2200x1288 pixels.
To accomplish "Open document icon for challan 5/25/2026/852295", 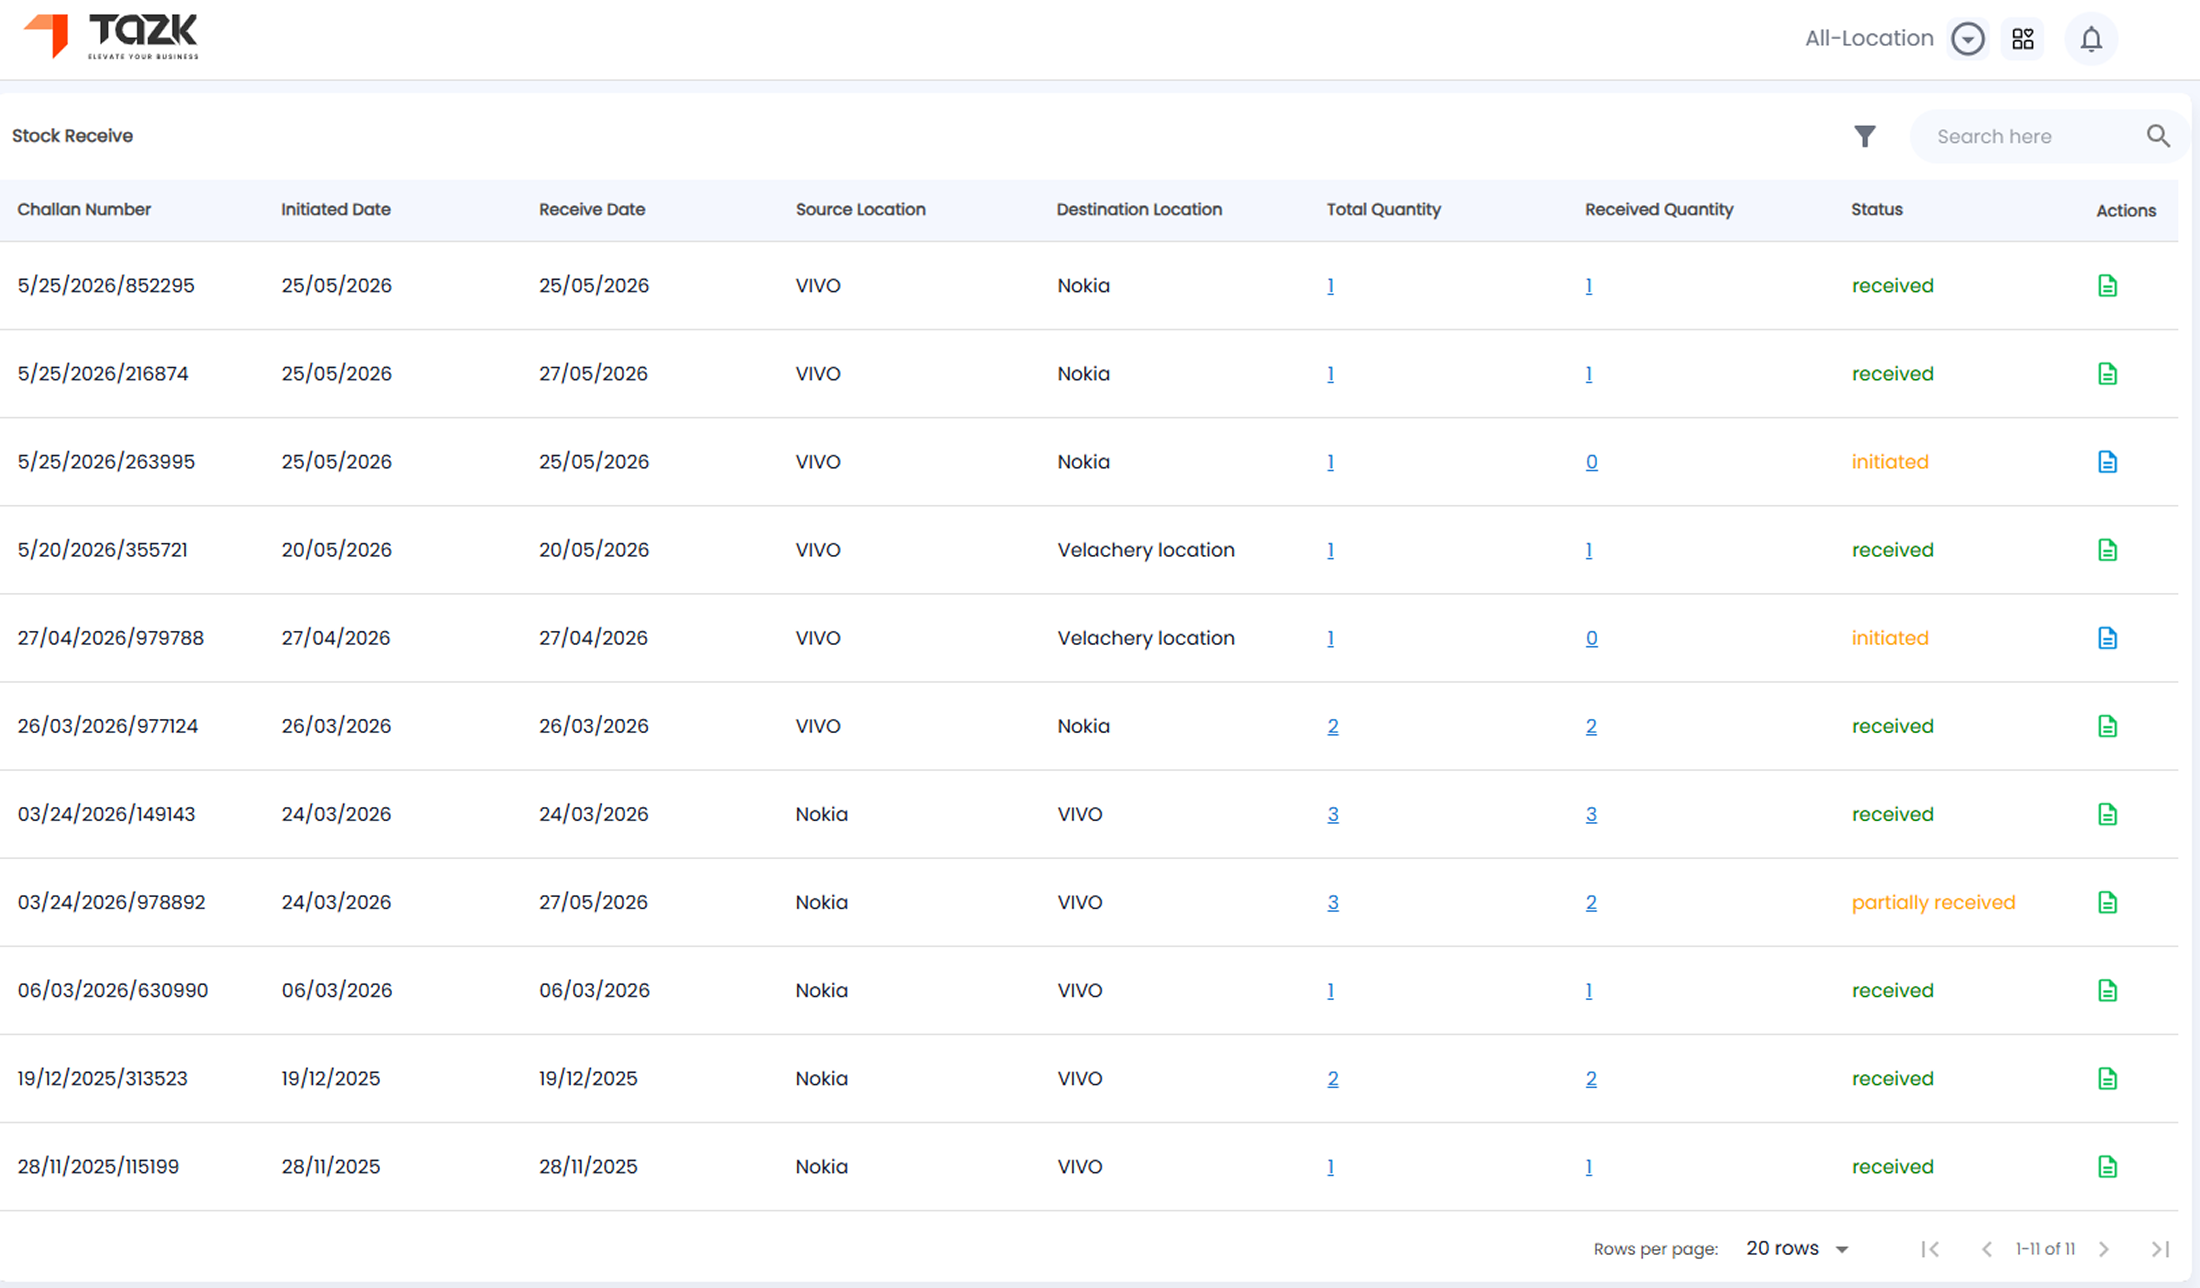I will pos(2107,286).
